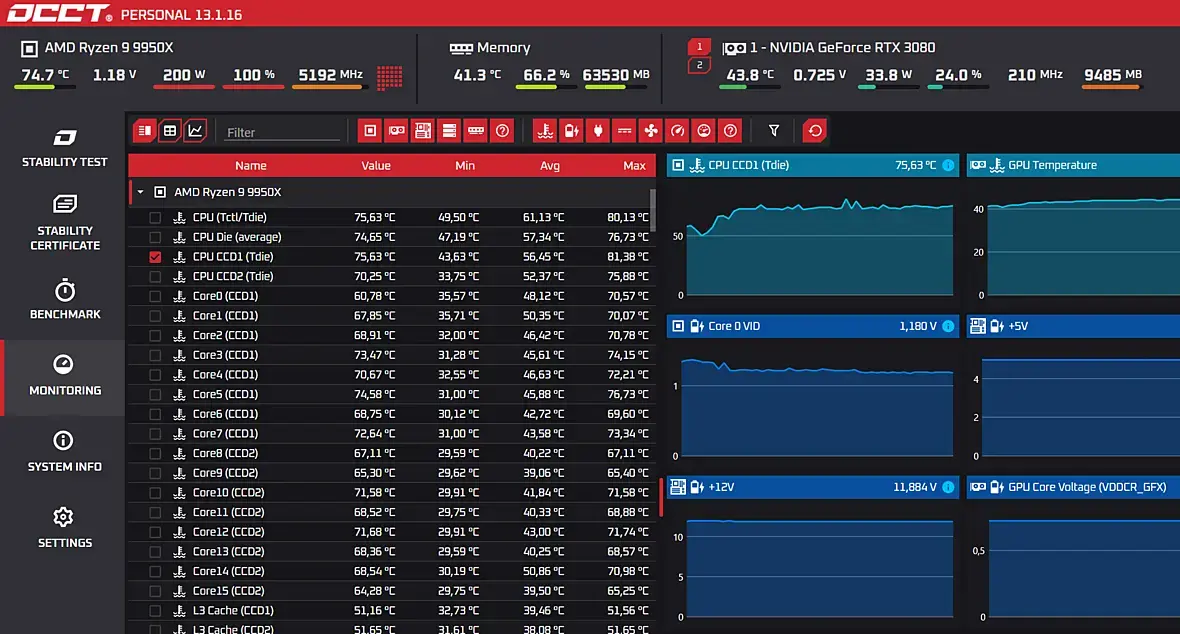Click the funnel filter icon
The image size is (1180, 634).
pyautogui.click(x=774, y=131)
